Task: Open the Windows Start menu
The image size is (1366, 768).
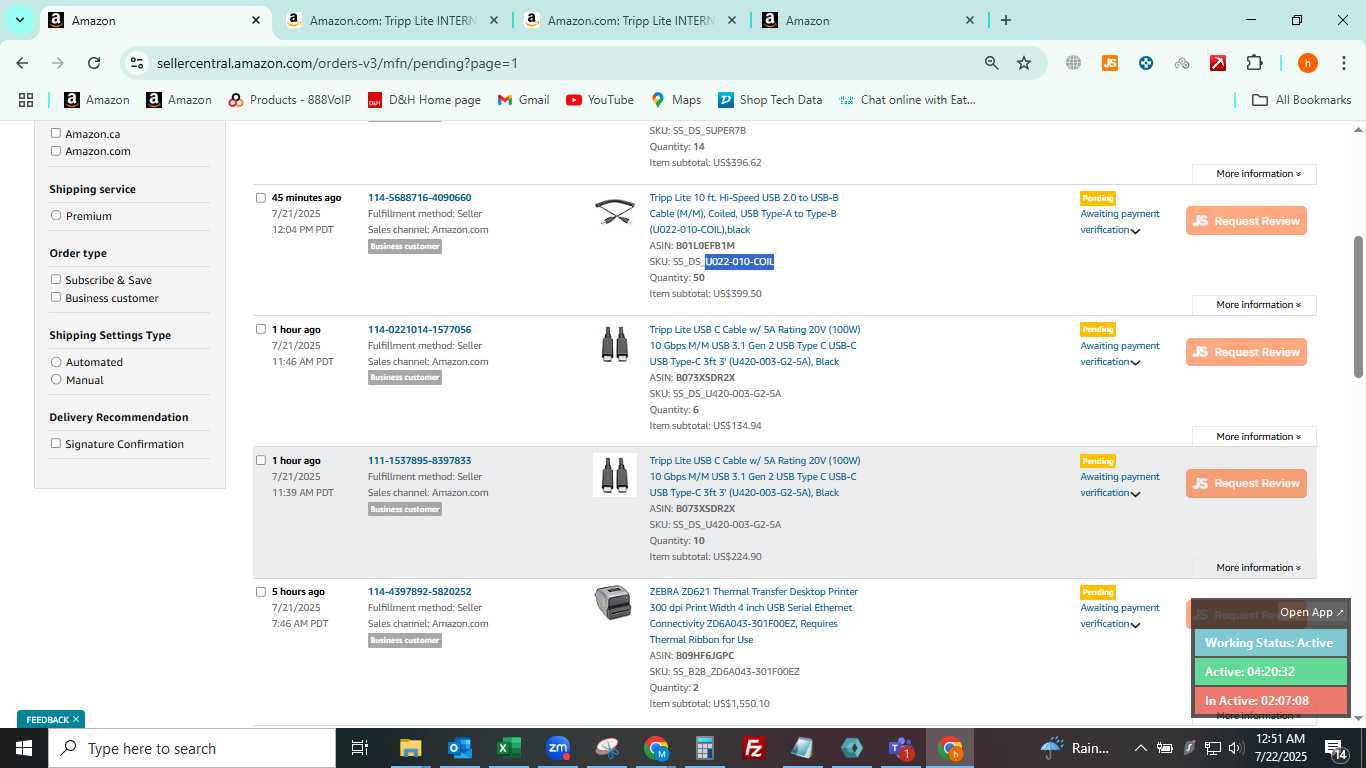Action: (24, 748)
